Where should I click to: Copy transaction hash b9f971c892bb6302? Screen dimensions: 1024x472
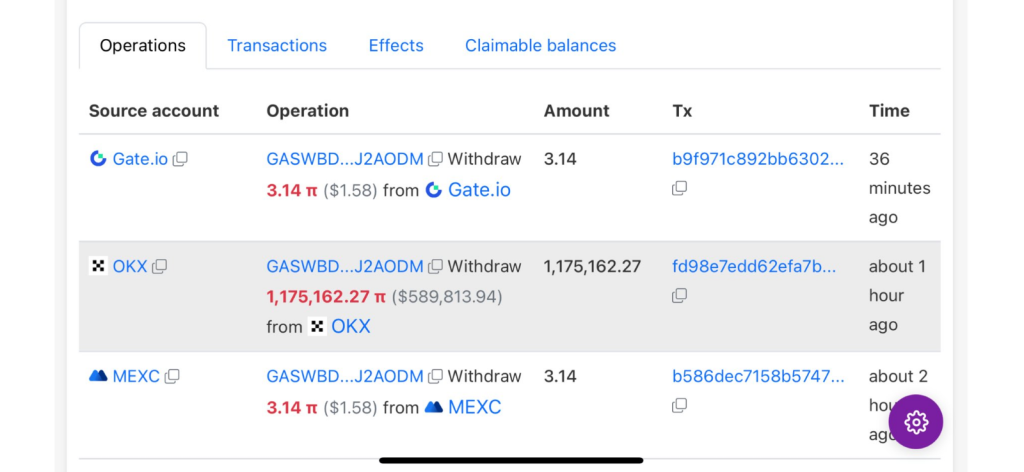679,188
